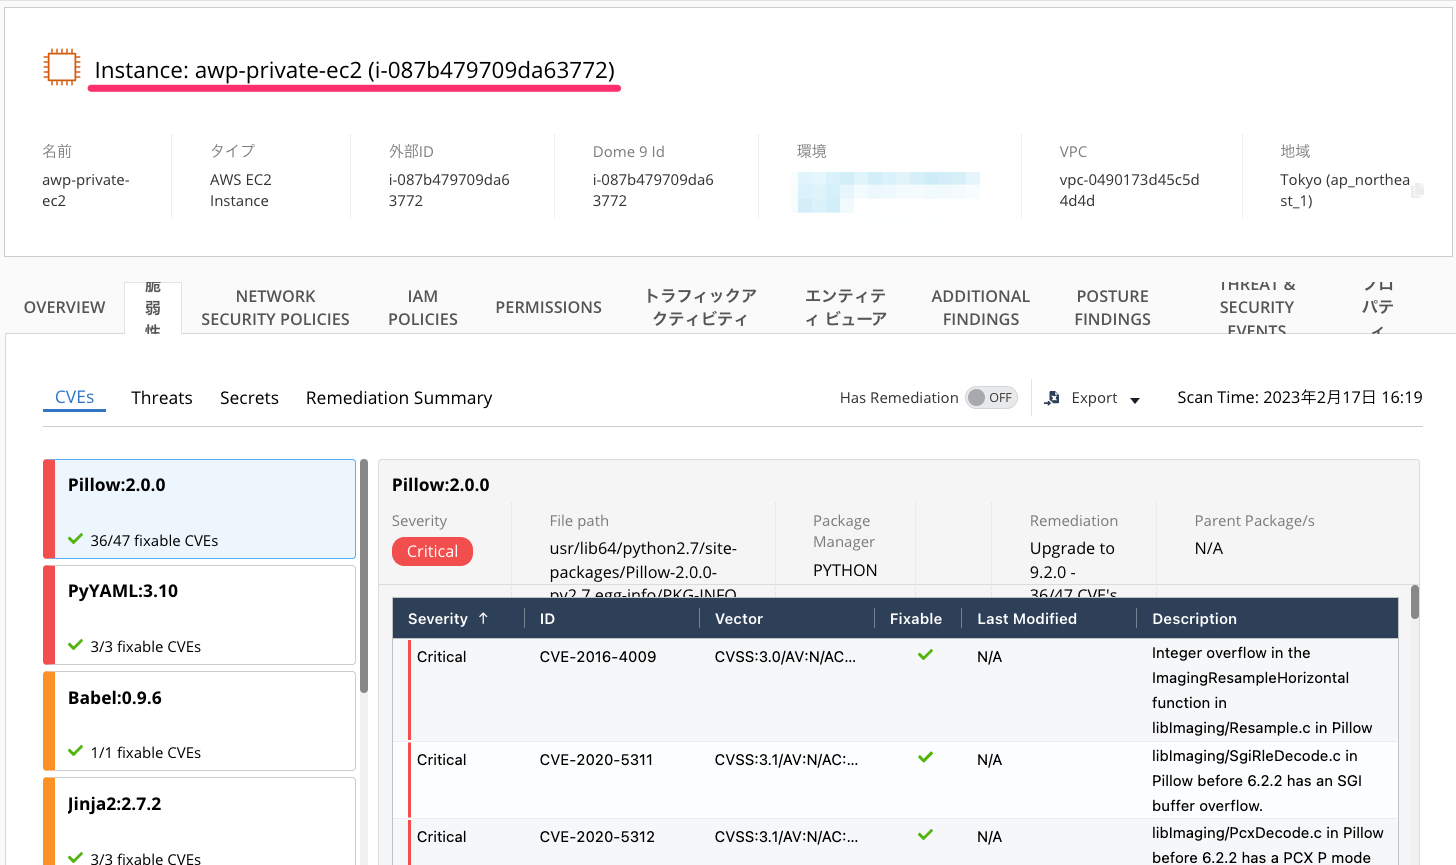Click the Export document icon
The height and width of the screenshot is (865, 1456).
[x=1052, y=398]
